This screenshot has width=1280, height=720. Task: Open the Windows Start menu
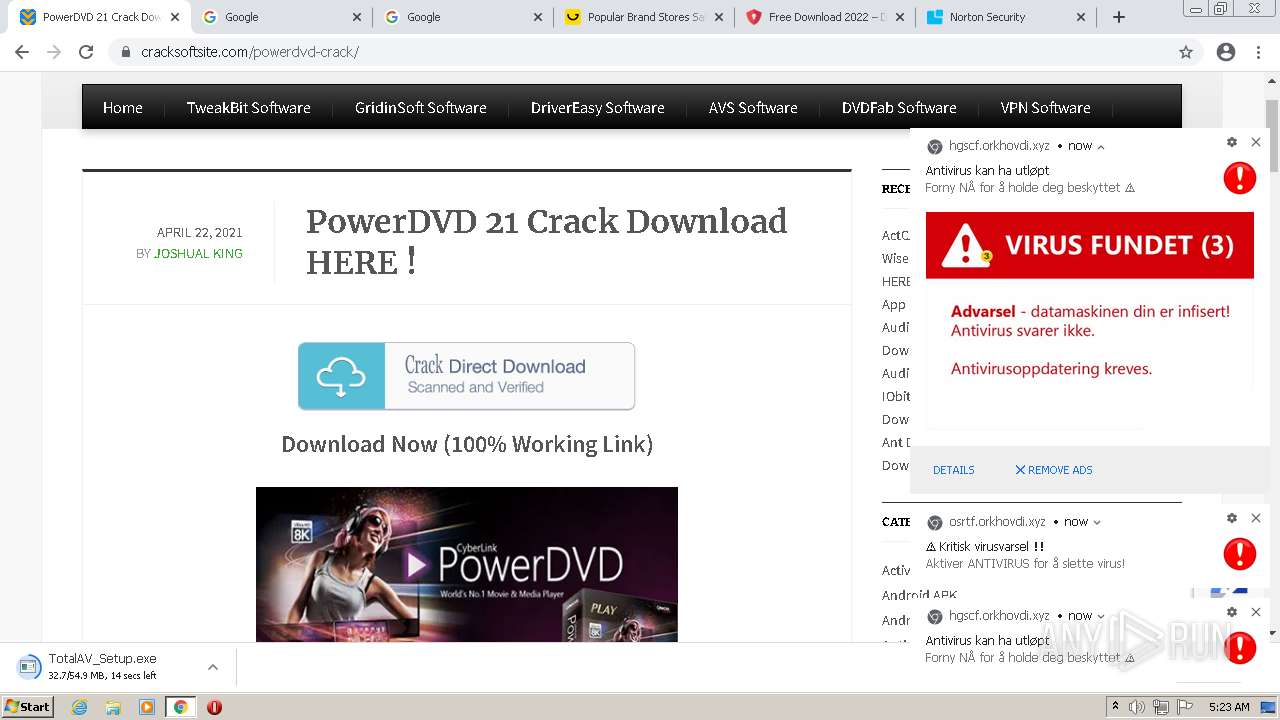point(28,707)
